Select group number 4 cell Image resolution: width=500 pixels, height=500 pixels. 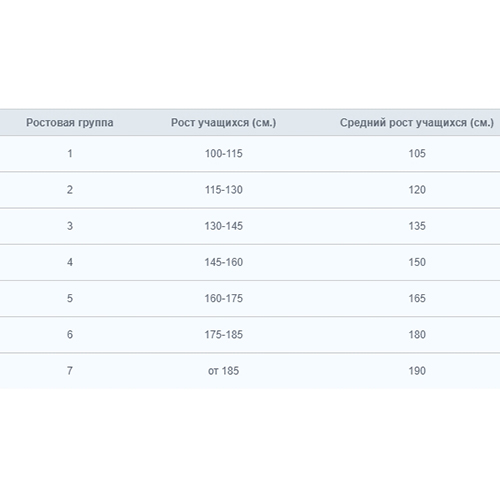pyautogui.click(x=70, y=262)
